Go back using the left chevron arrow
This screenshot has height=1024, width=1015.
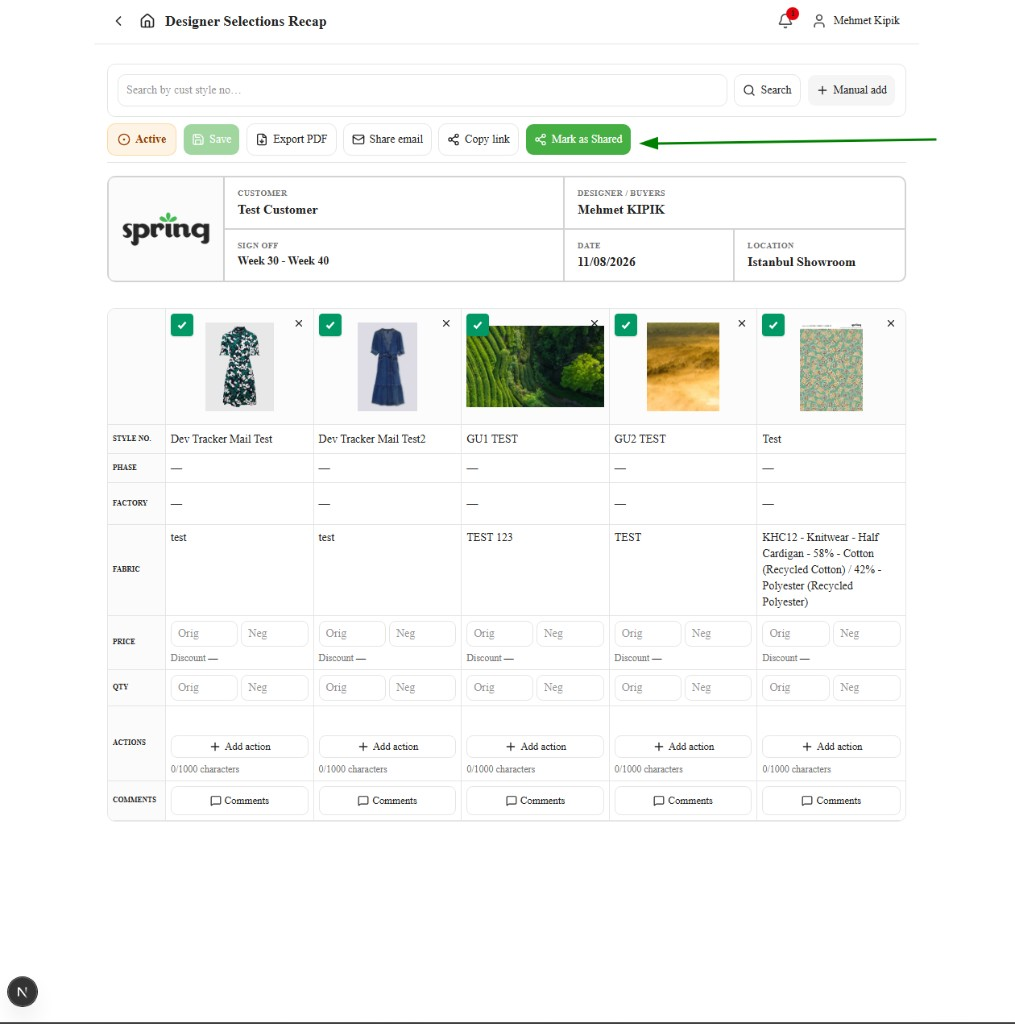coord(118,21)
